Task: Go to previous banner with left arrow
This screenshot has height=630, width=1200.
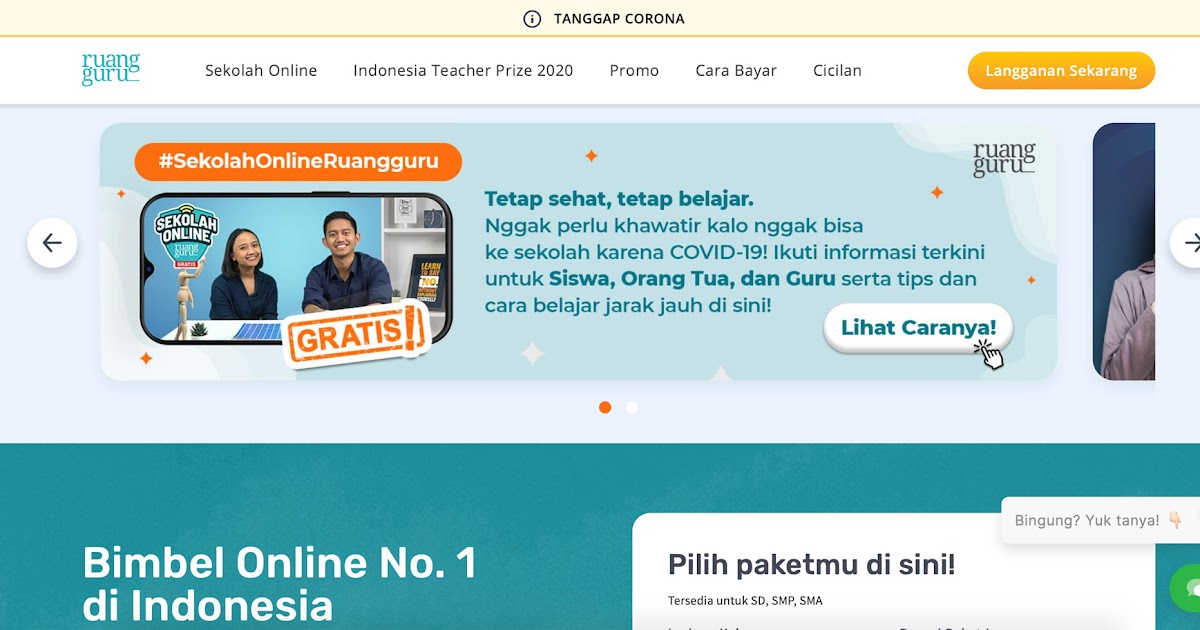Action: pos(52,243)
